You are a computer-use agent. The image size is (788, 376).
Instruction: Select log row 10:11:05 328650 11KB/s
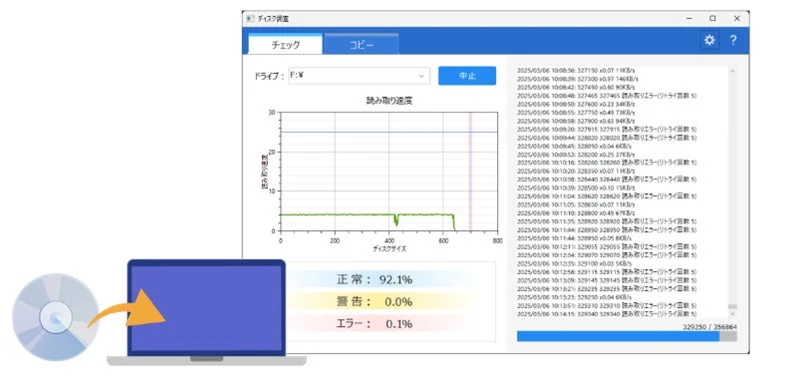point(576,205)
